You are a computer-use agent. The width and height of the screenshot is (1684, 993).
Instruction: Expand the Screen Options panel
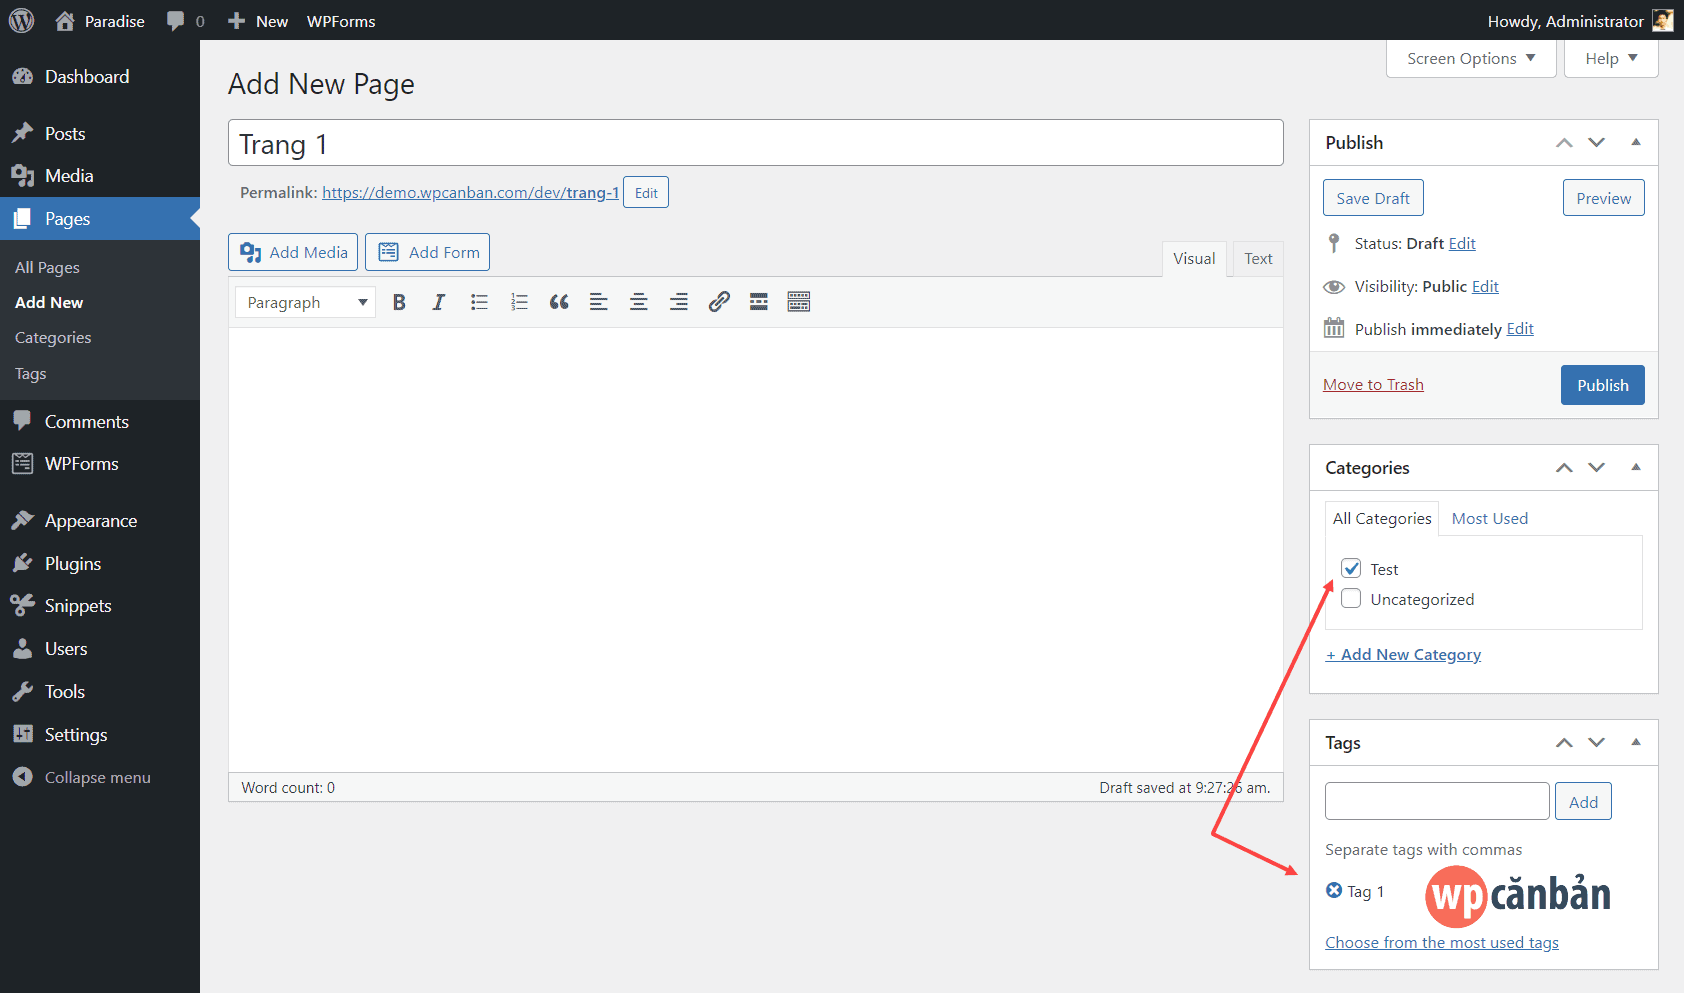click(1470, 59)
